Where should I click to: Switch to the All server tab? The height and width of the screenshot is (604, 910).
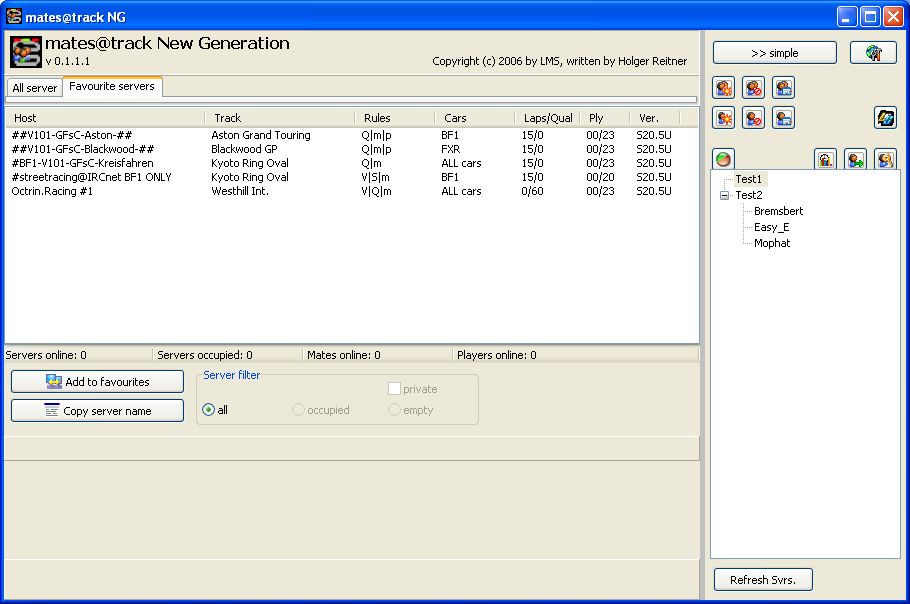click(34, 88)
